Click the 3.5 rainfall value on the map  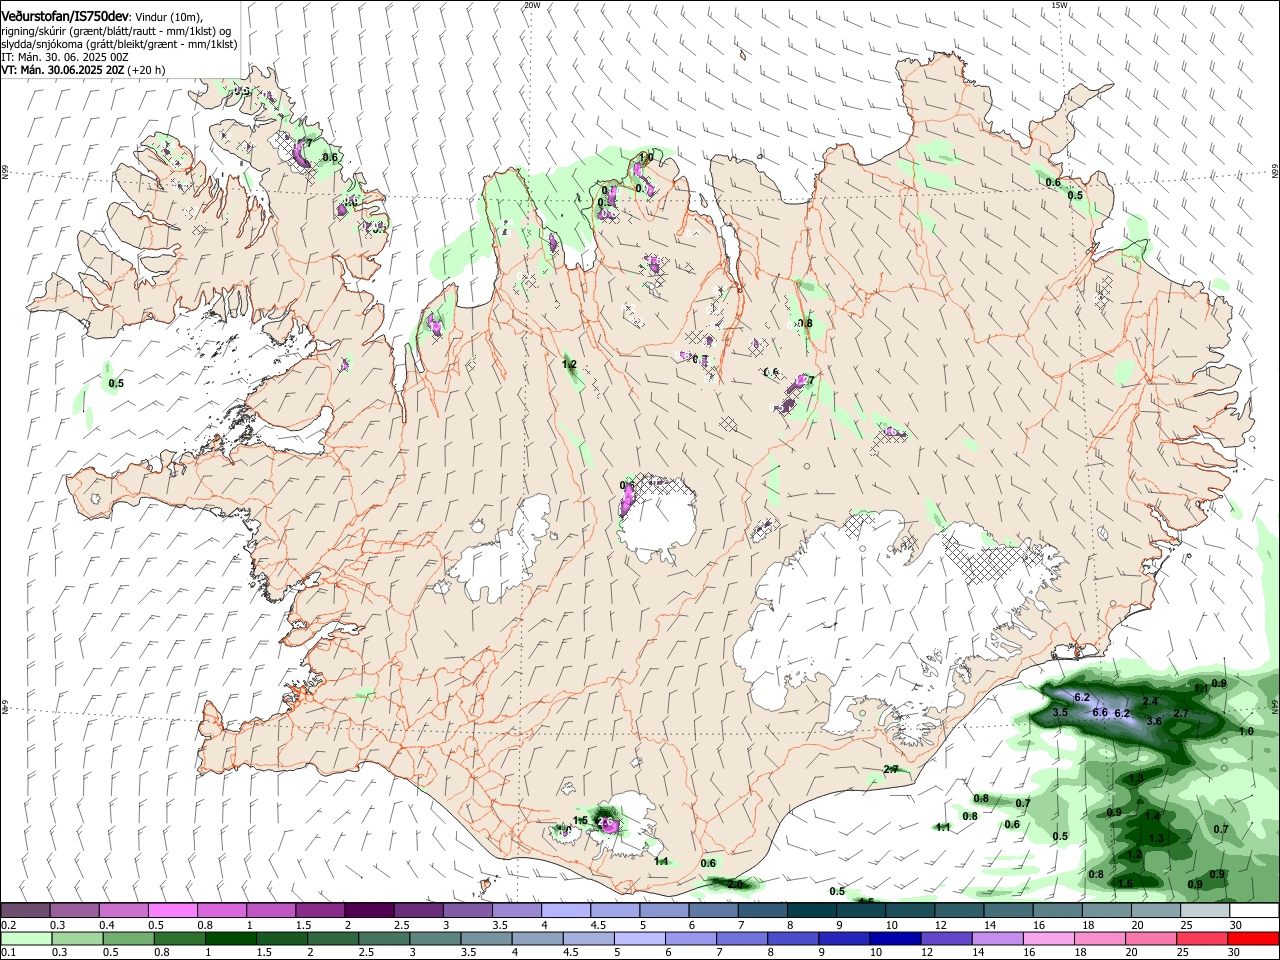[1061, 712]
